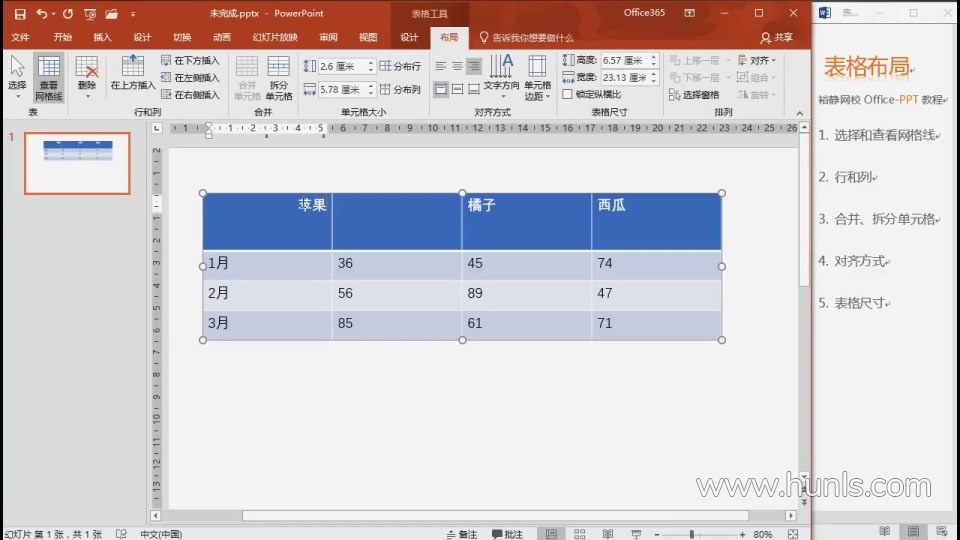Viewport: 960px width, 540px height.
Task: Click the cell height field showing 2.6 厘米
Action: [342, 66]
